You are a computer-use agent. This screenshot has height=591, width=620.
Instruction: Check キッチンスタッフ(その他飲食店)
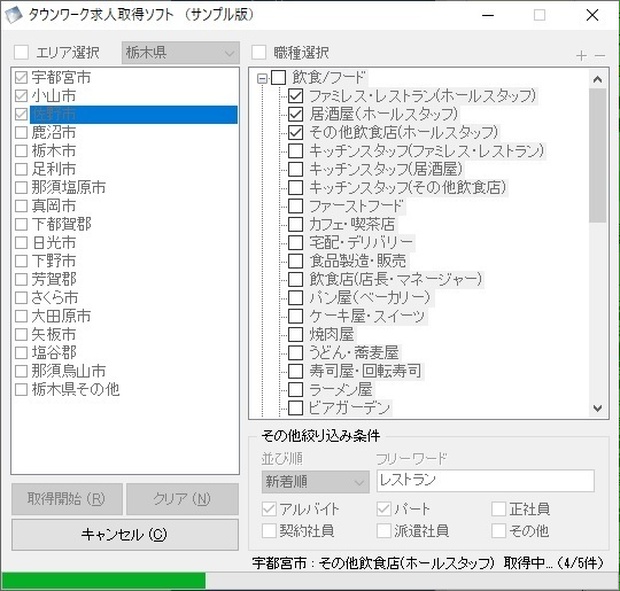(296, 187)
